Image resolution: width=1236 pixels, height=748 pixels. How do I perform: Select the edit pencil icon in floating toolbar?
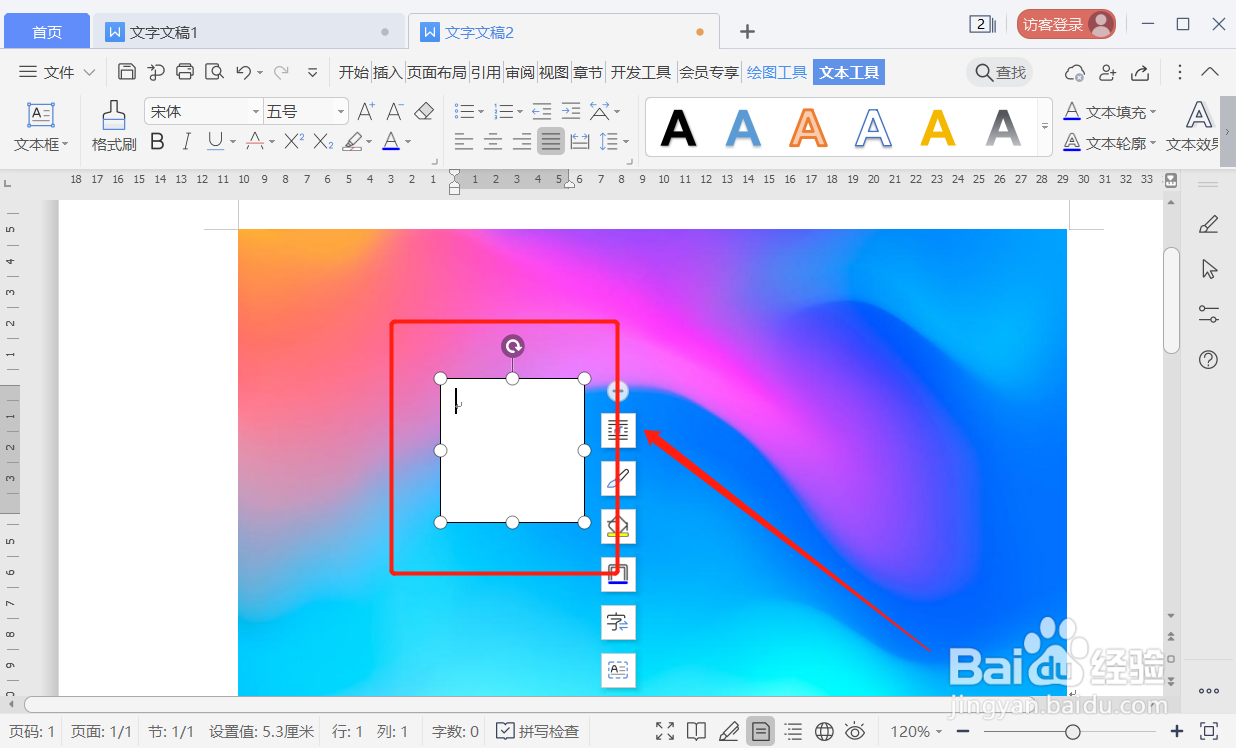pyautogui.click(x=617, y=478)
